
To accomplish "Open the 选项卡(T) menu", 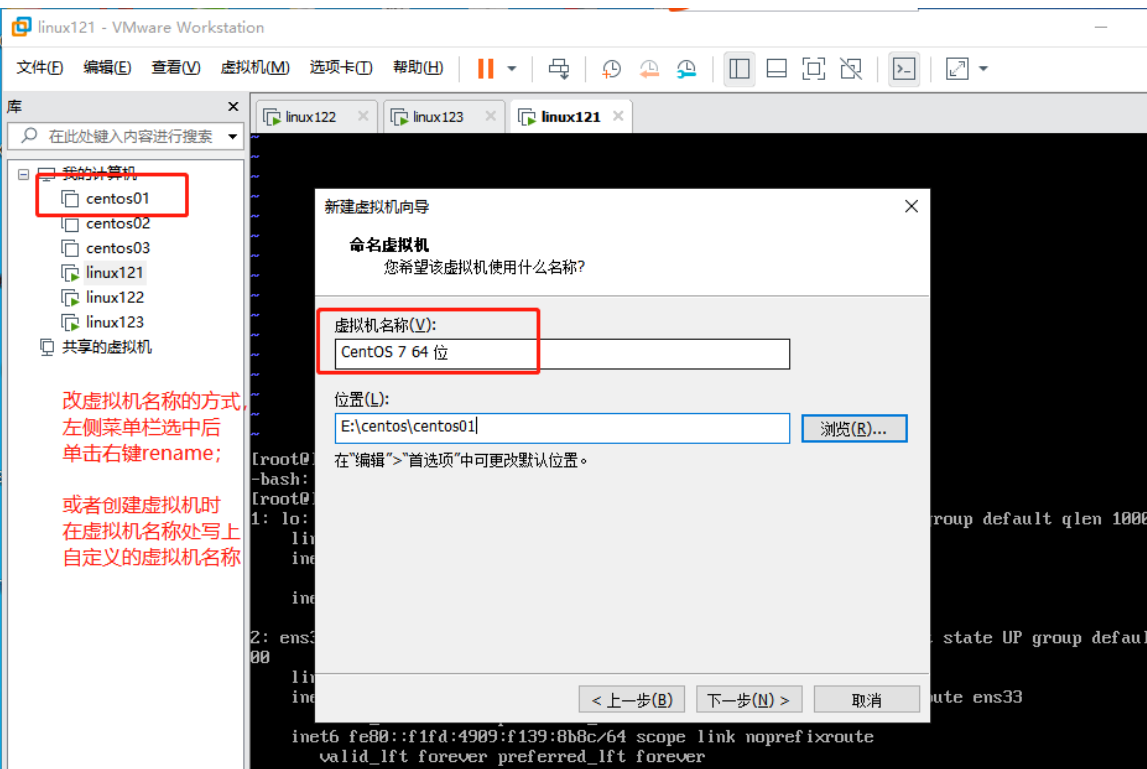I will [x=341, y=67].
